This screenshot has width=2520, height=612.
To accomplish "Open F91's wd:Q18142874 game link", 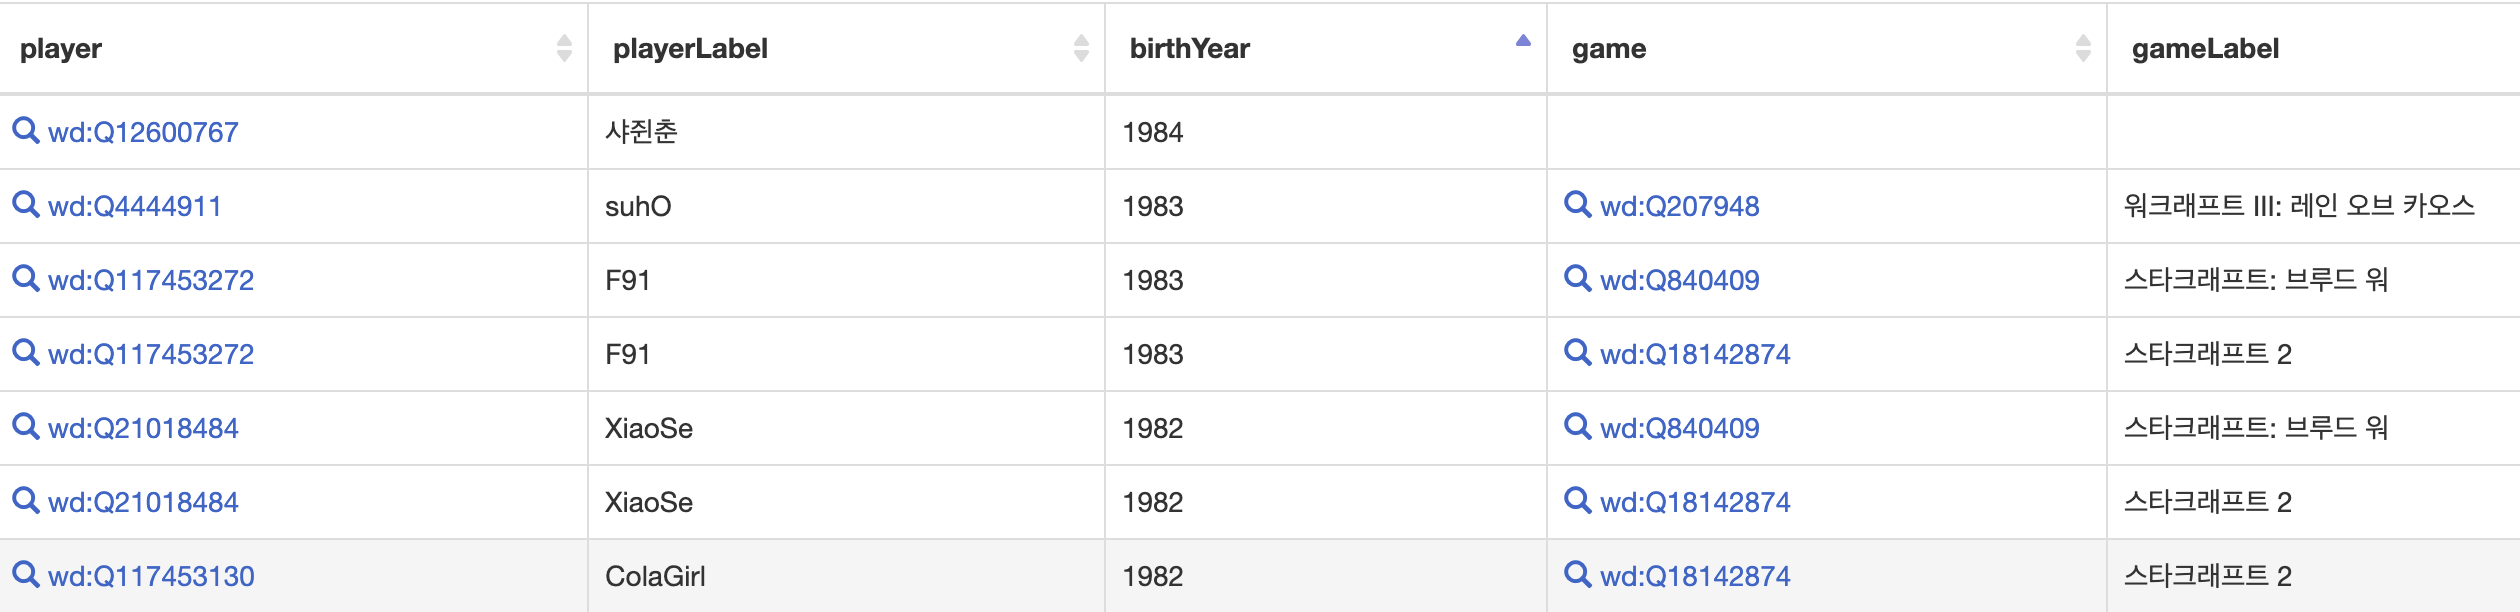I will pos(1695,354).
